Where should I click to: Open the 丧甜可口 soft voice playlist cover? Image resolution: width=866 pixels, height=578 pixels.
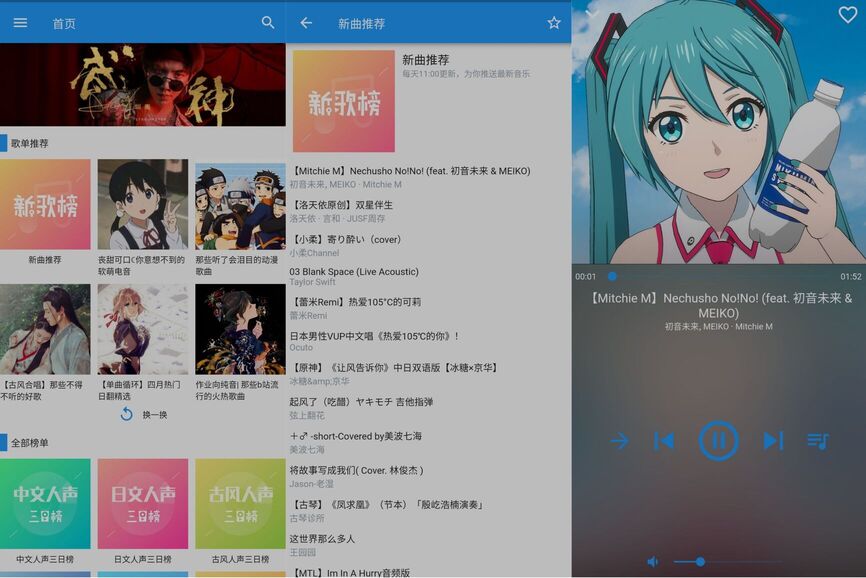[142, 204]
